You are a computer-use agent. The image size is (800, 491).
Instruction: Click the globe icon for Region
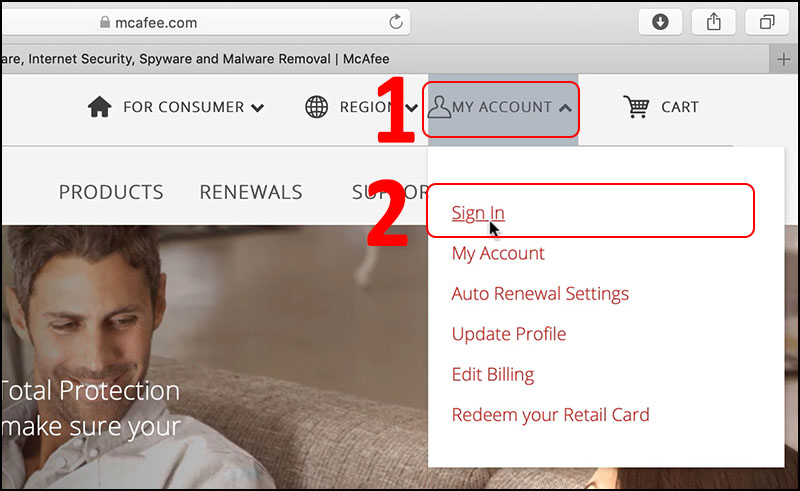click(316, 107)
